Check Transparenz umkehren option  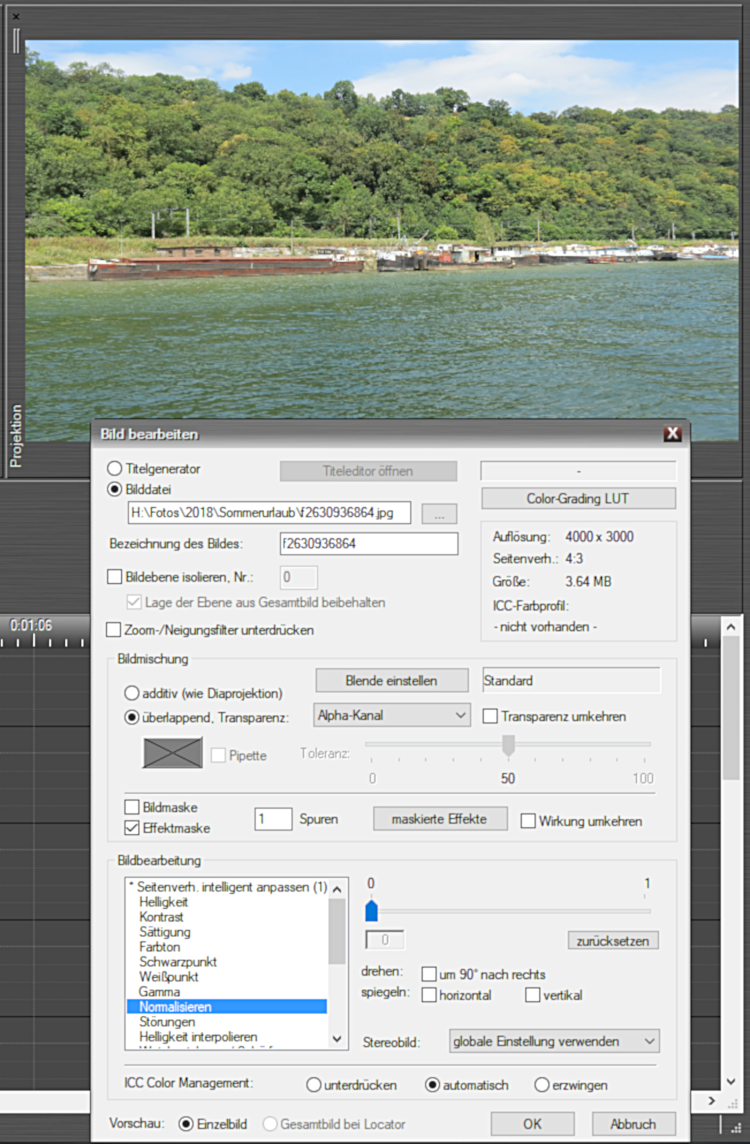[x=490, y=716]
